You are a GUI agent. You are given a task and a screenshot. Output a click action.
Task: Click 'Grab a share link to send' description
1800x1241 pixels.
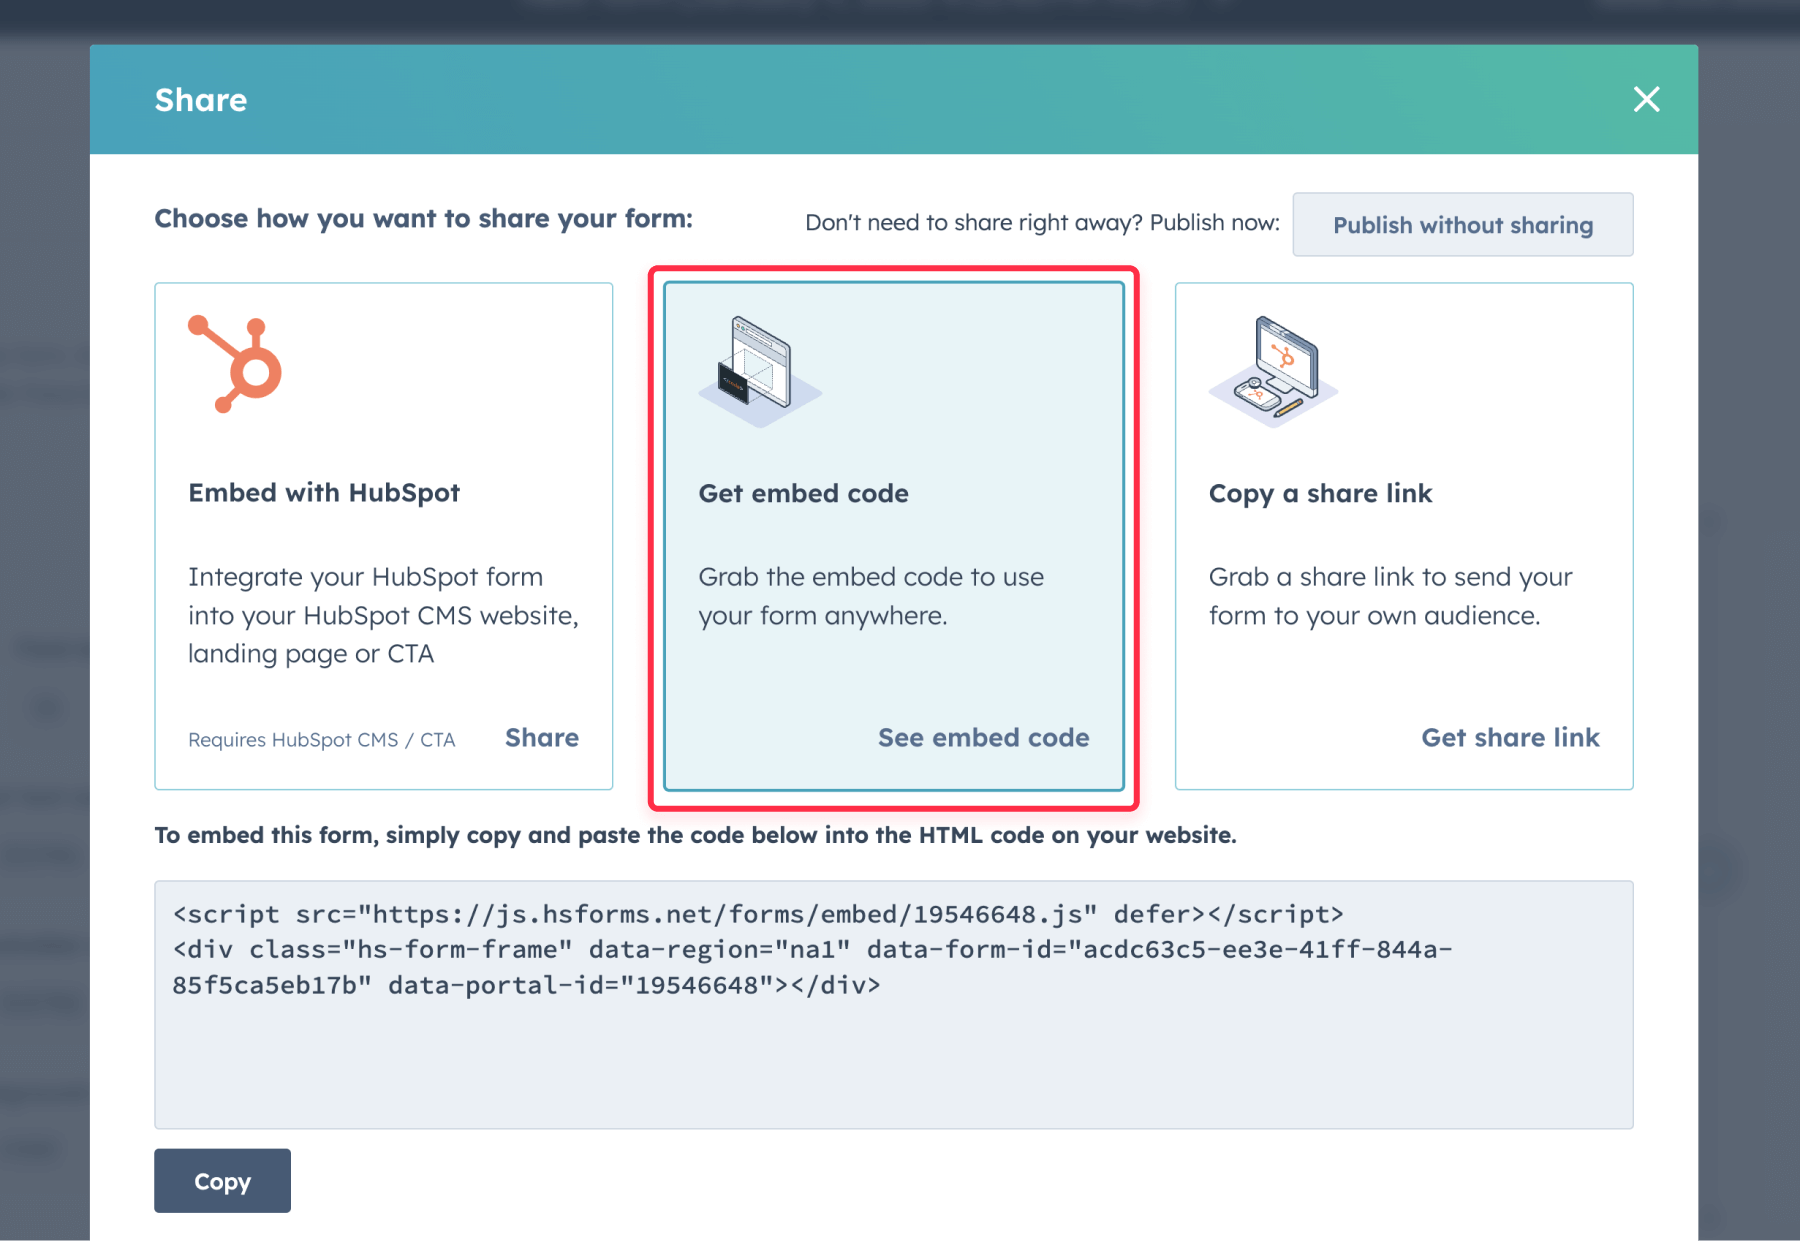[1390, 596]
